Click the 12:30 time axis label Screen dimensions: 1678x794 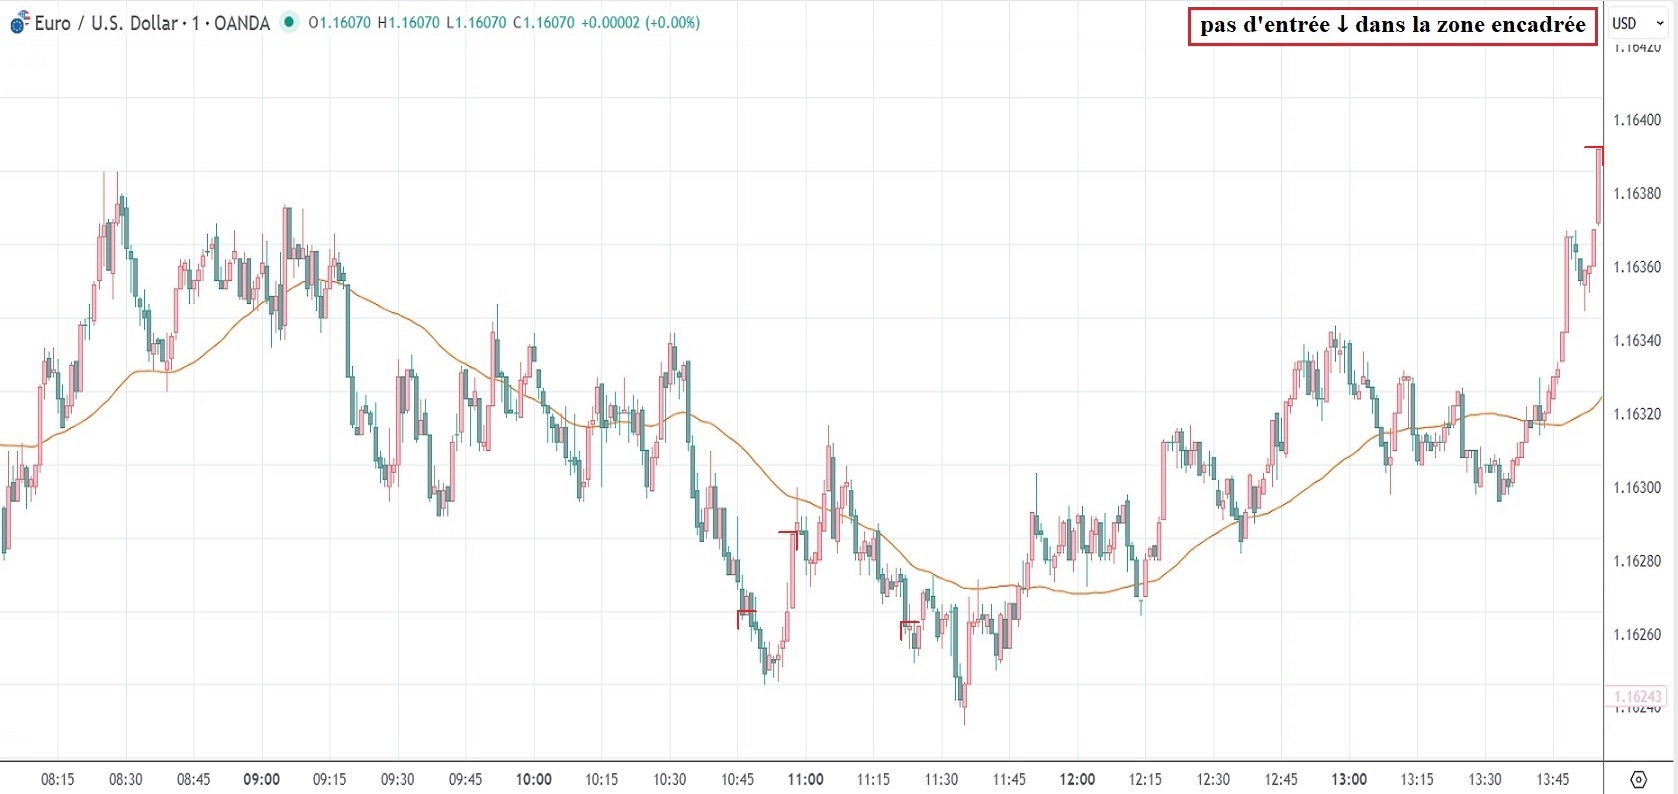coord(1214,780)
